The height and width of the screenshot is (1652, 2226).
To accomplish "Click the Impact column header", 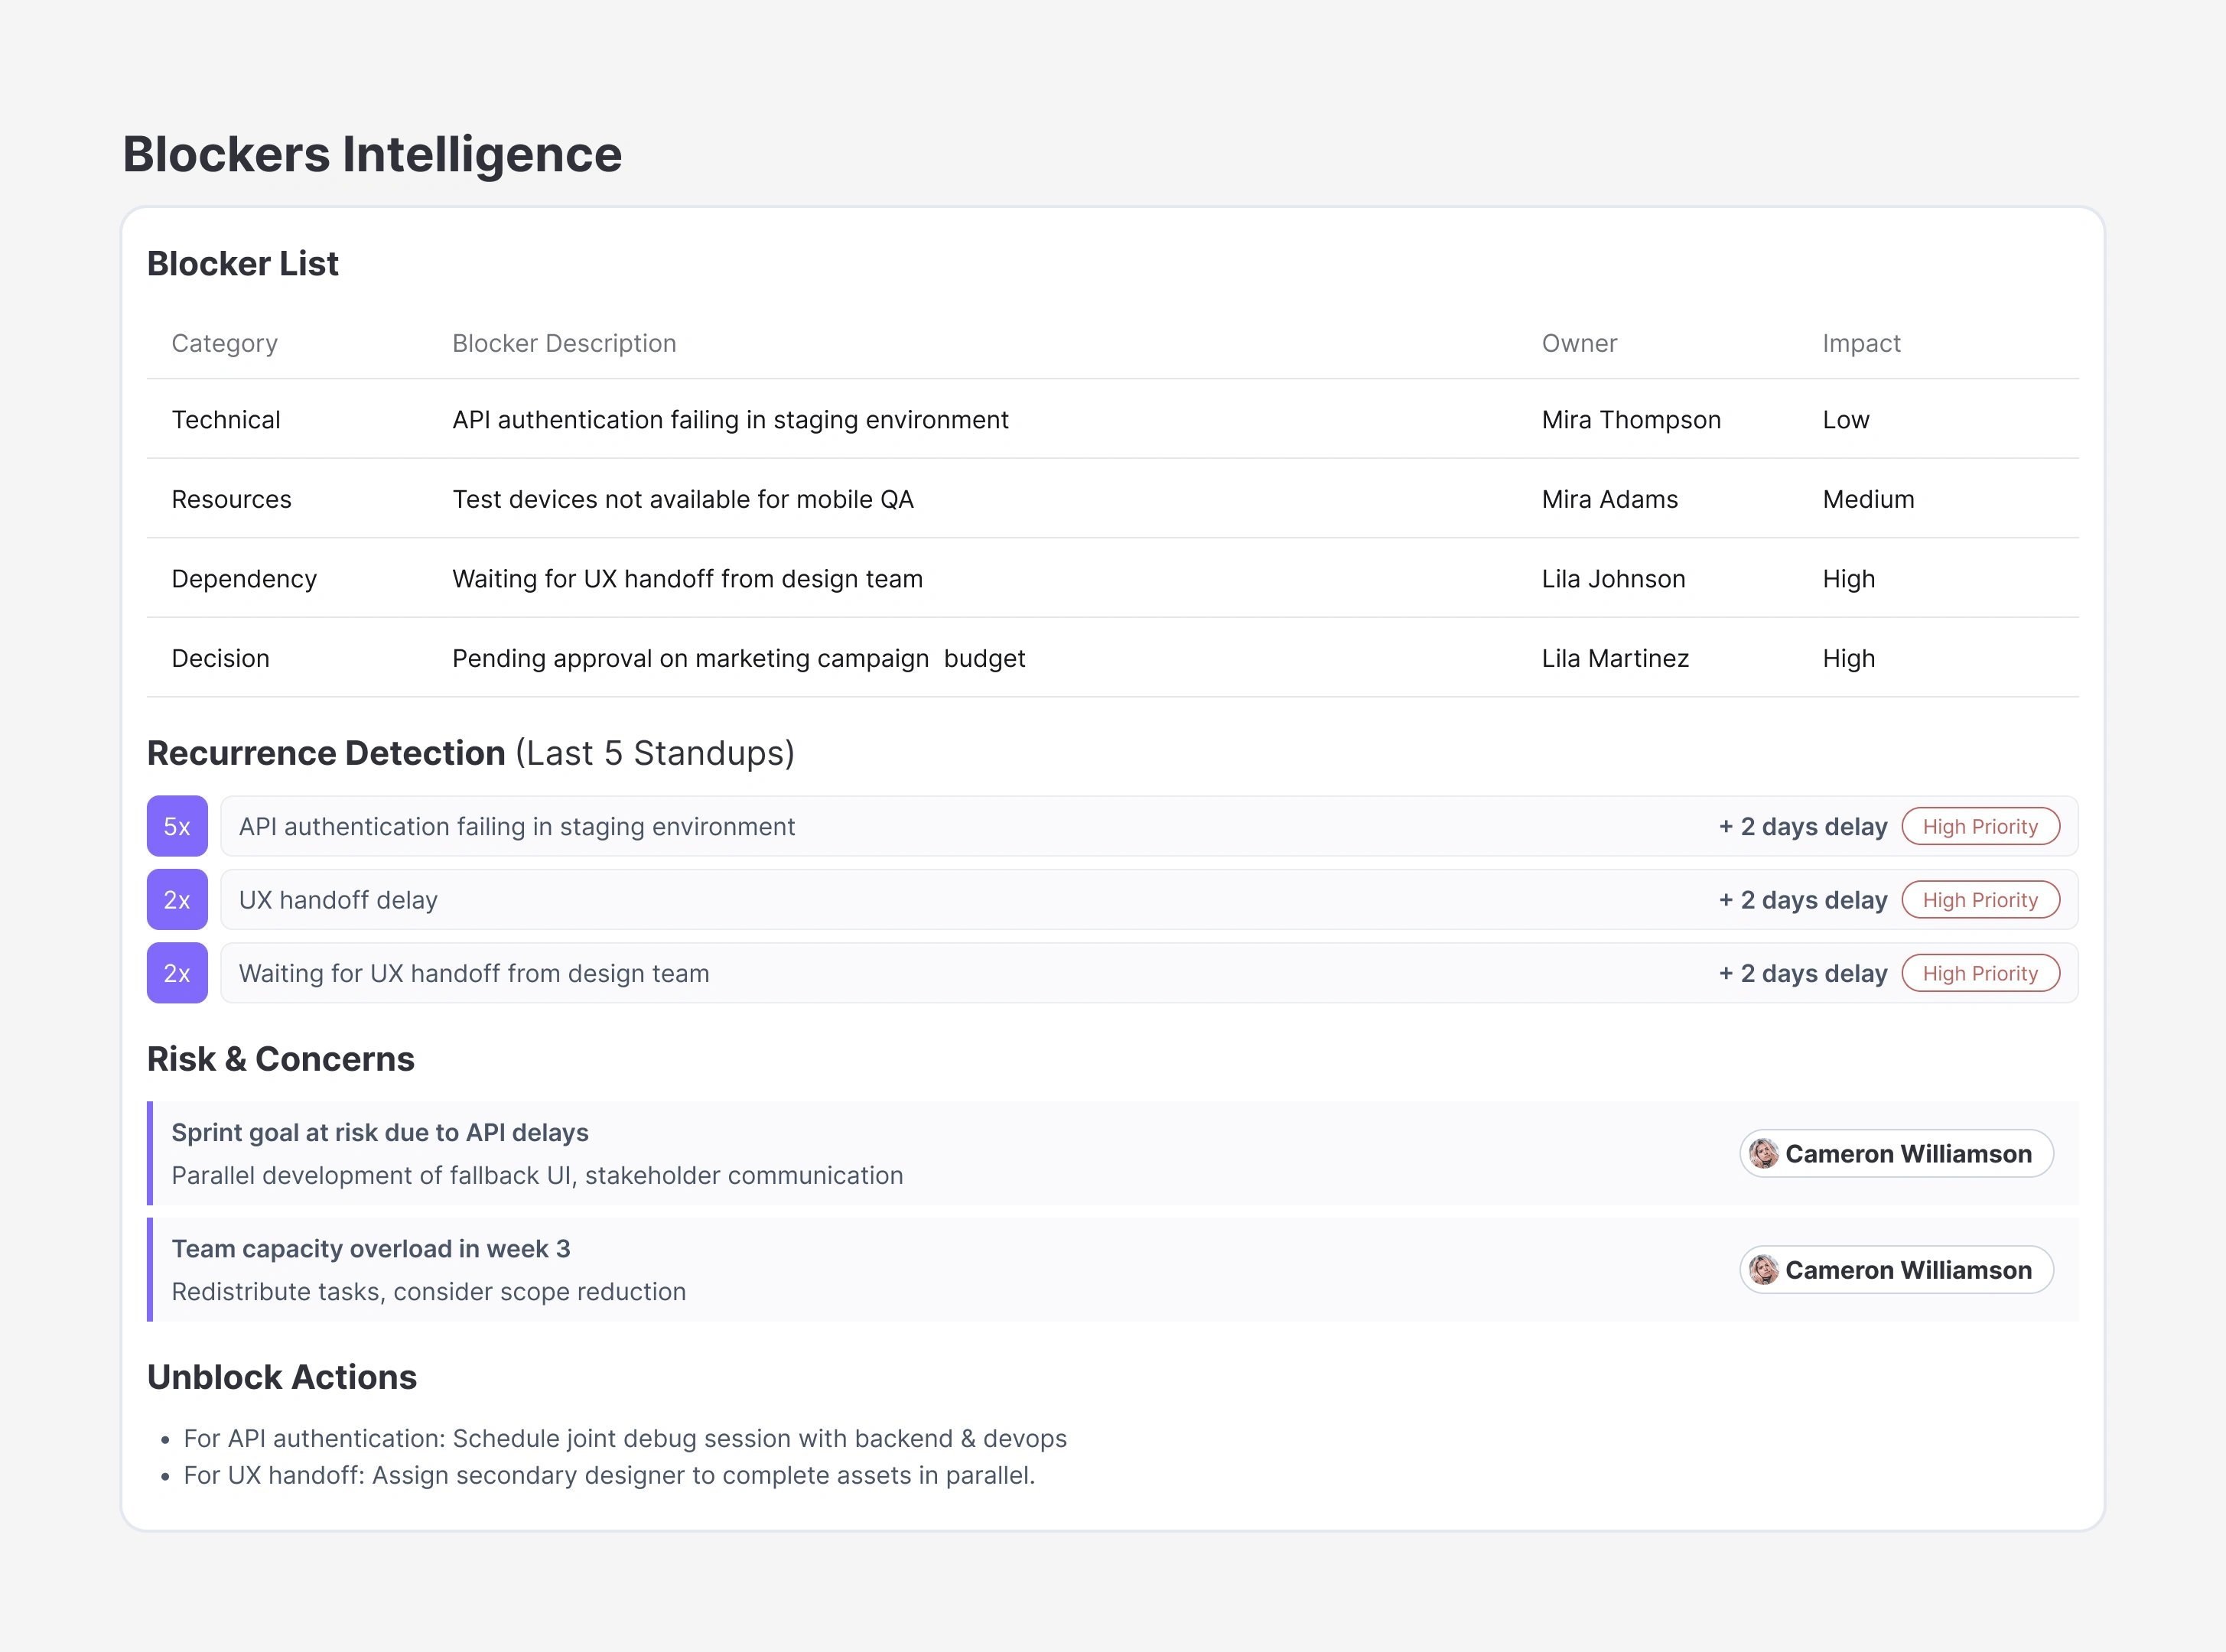I will point(1861,343).
